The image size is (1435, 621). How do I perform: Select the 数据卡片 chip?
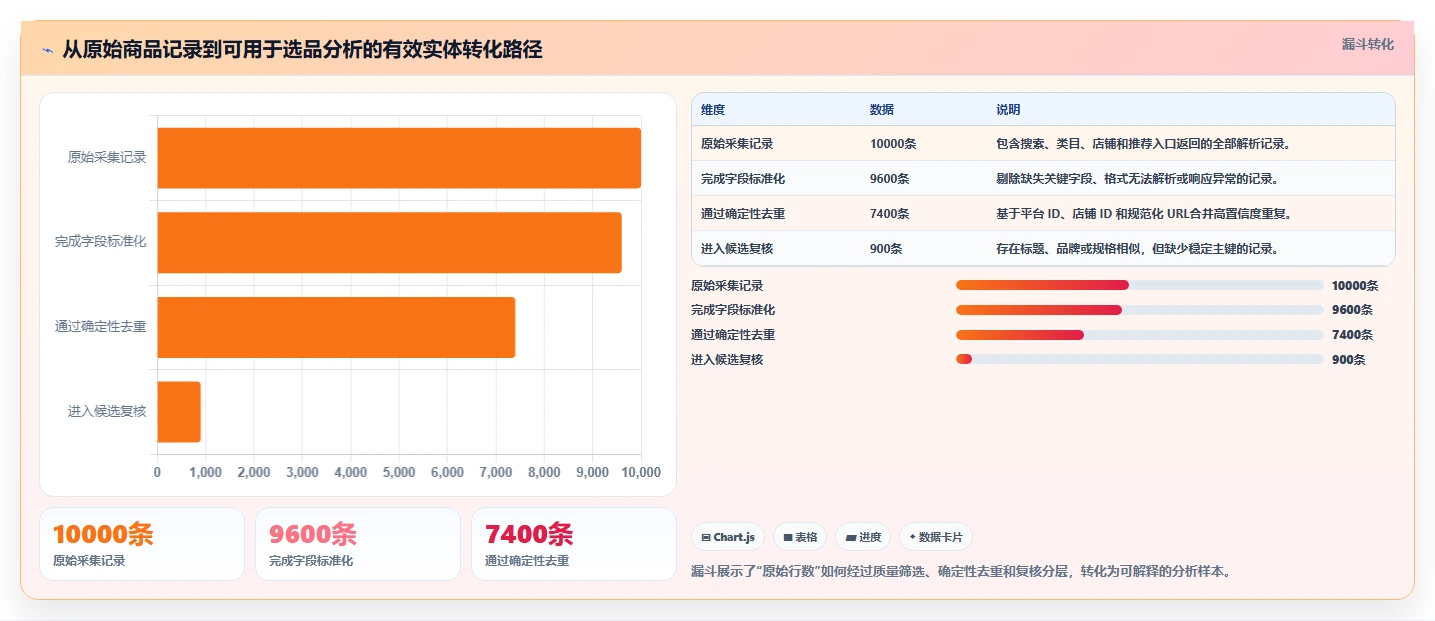click(x=936, y=537)
